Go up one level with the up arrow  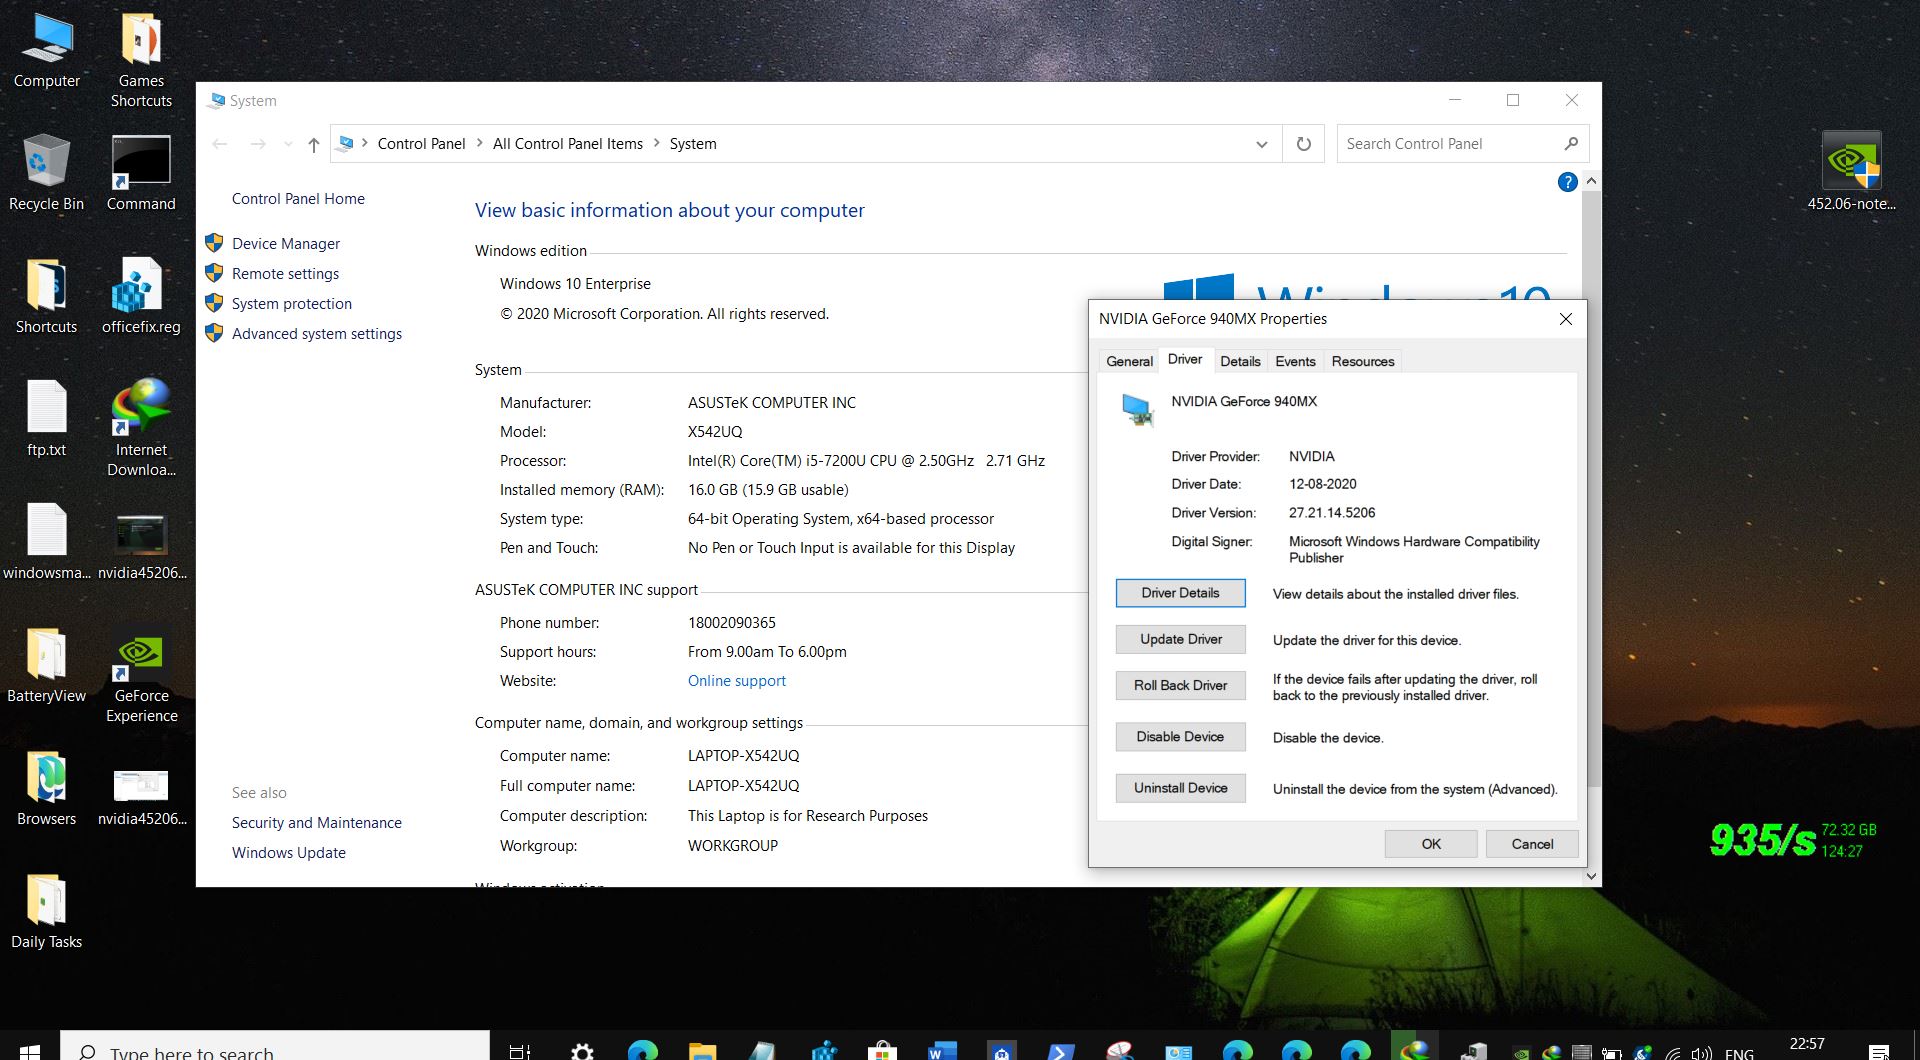[x=313, y=145]
